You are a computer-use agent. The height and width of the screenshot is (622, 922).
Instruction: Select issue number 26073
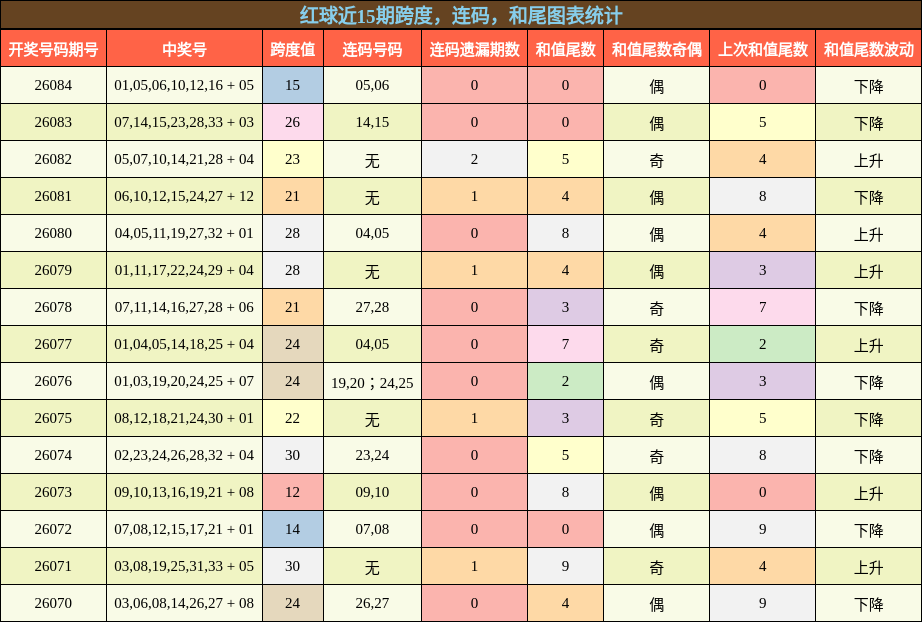pyautogui.click(x=53, y=493)
